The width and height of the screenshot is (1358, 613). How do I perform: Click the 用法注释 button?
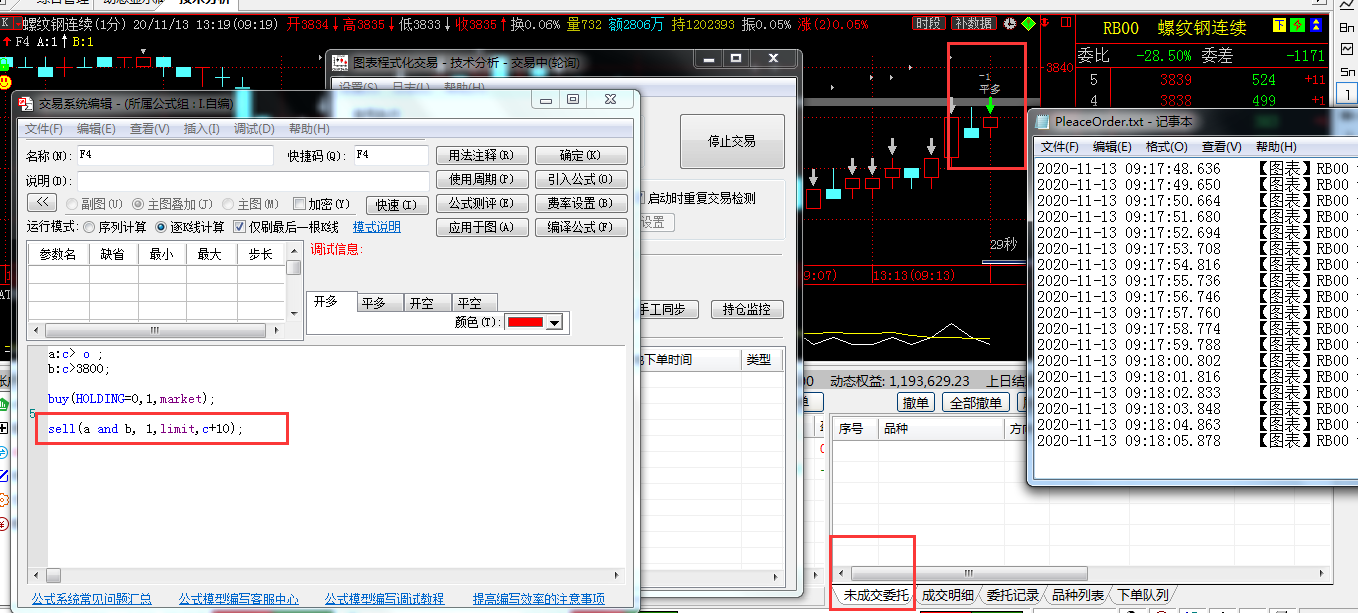click(x=481, y=156)
